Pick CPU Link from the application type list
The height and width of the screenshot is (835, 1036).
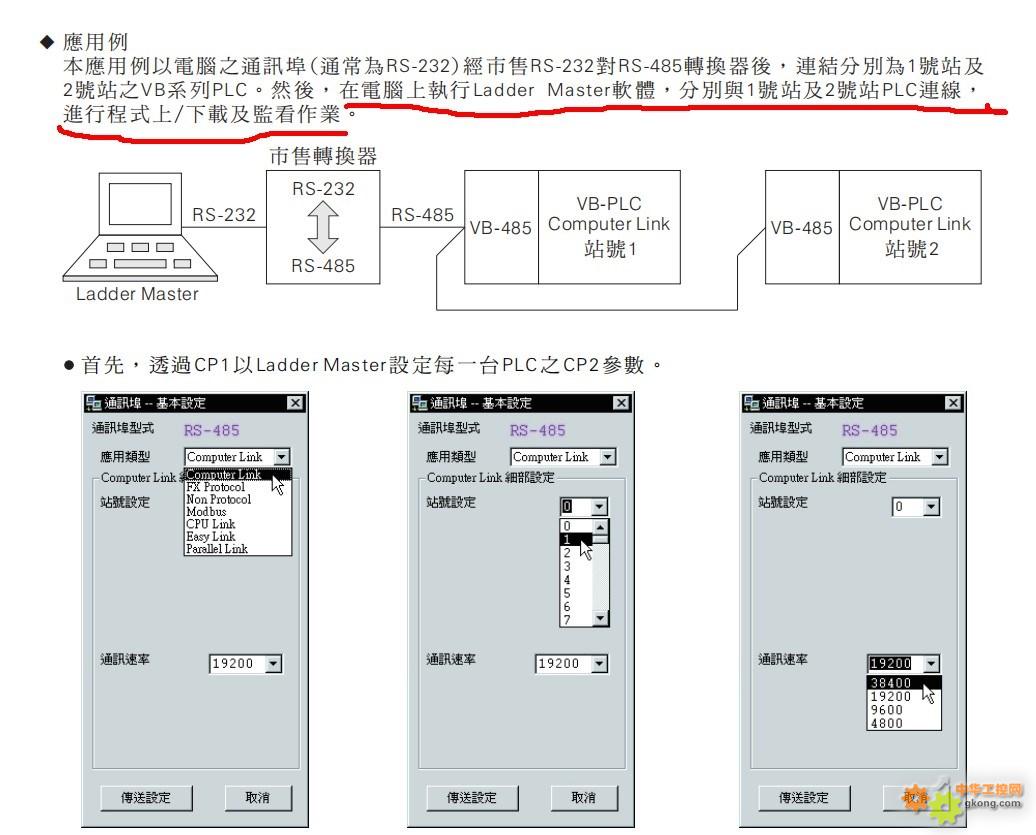pyautogui.click(x=210, y=524)
